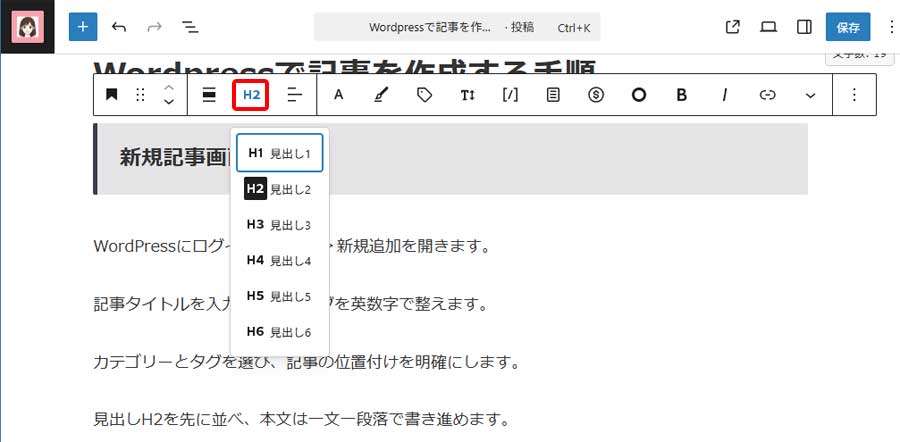
Task: Open the device preview options
Action: click(x=768, y=27)
